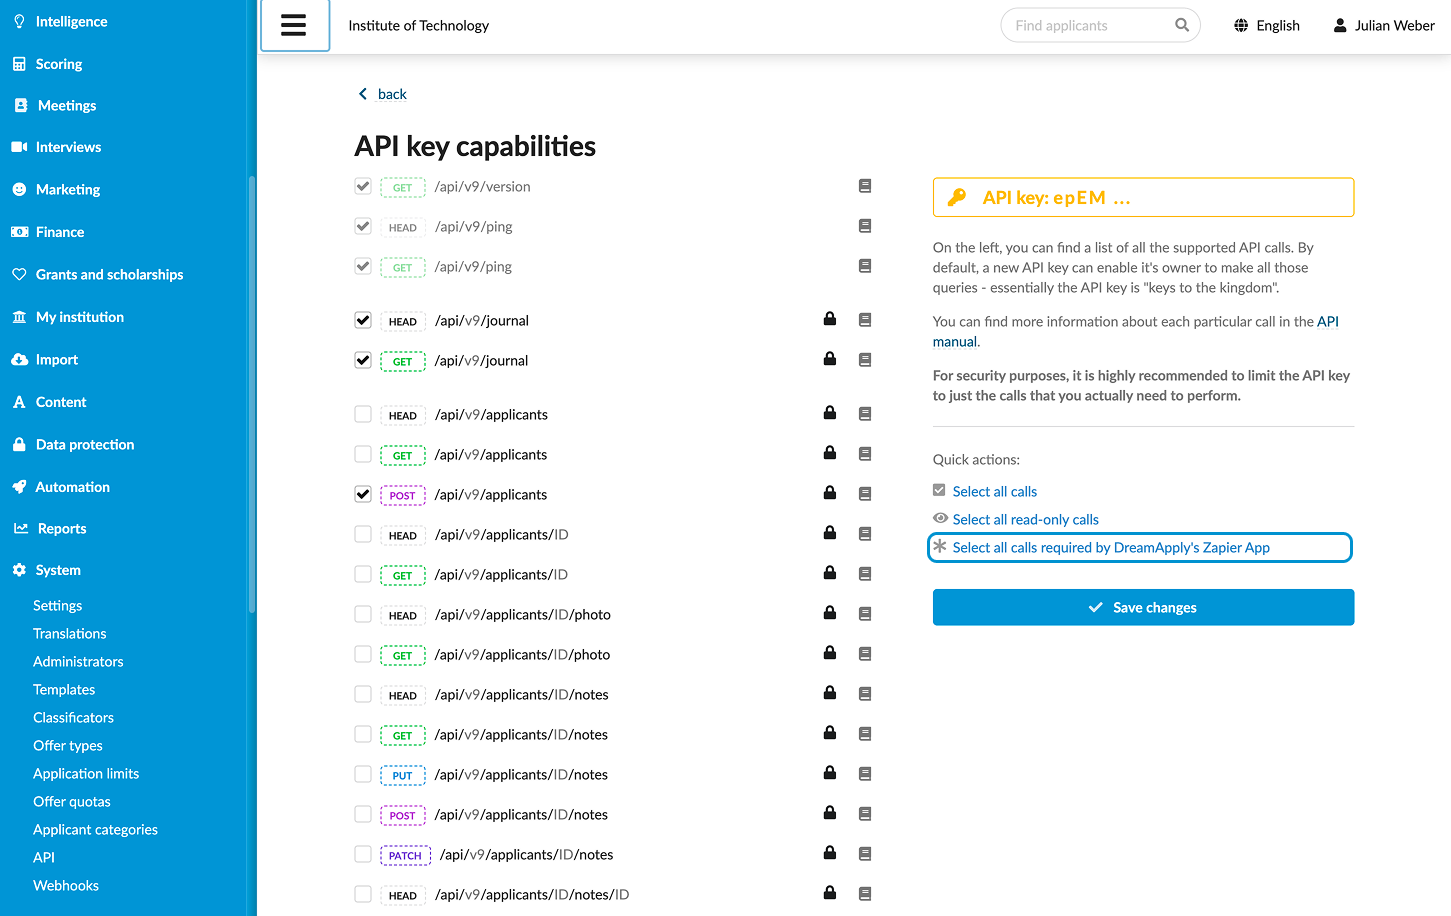Open documentation icon for POST /api/v9/applicants/ID/notes
Image resolution: width=1451 pixels, height=916 pixels.
coord(865,814)
